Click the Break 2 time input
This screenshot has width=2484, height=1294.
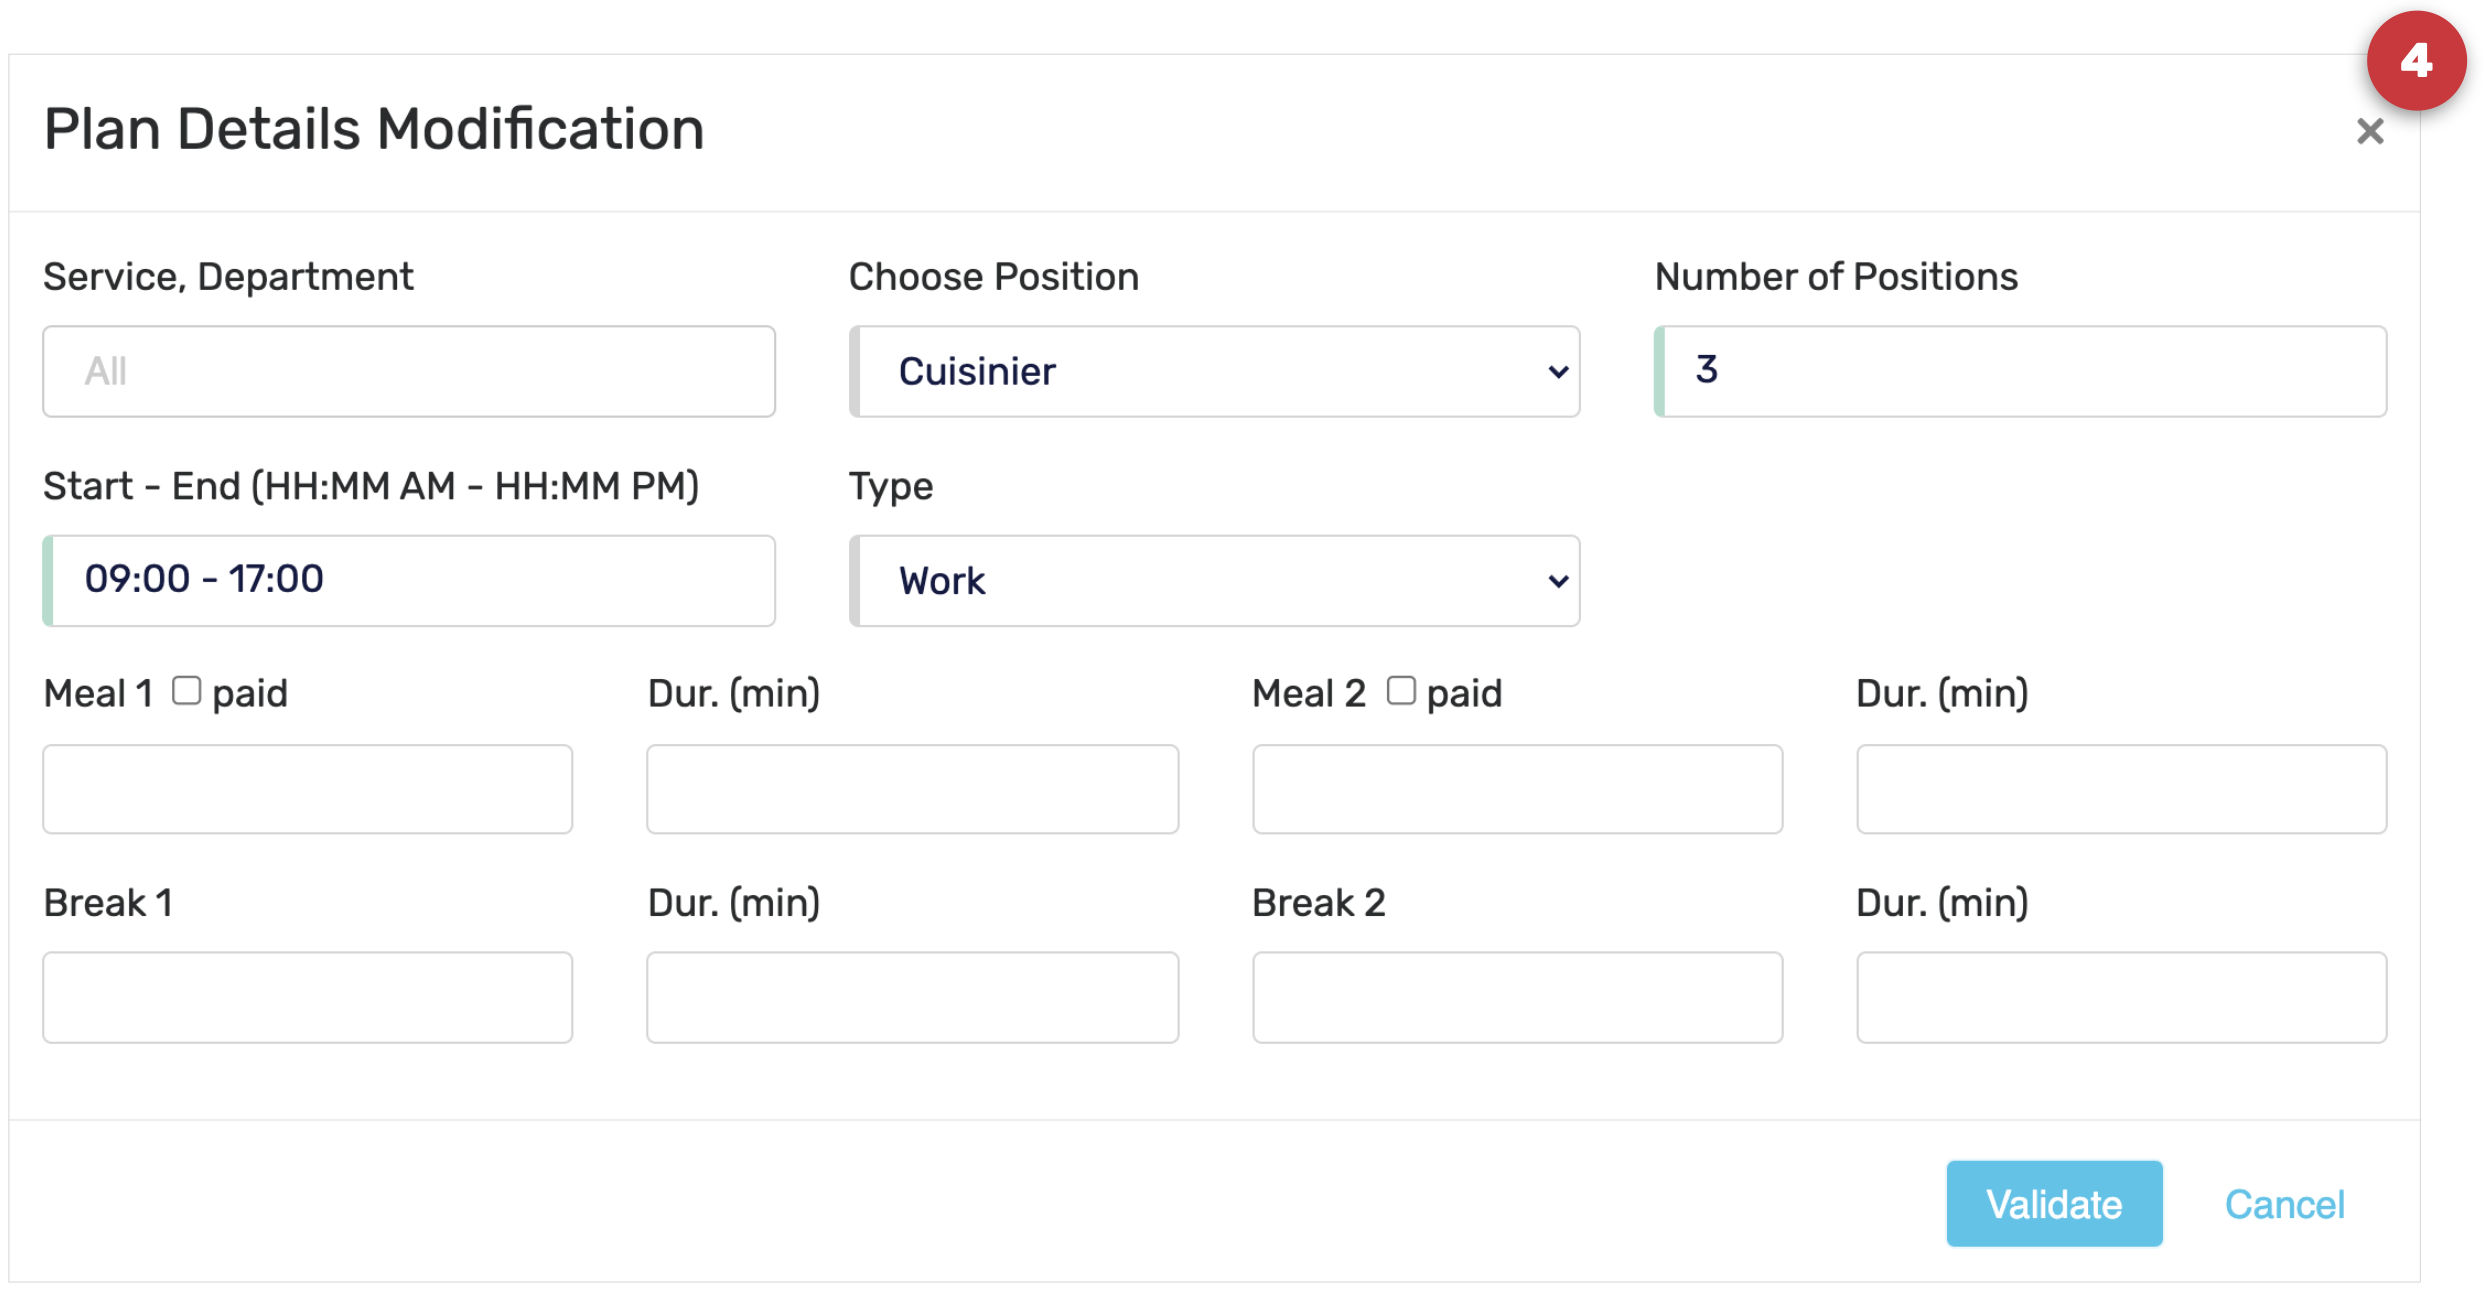click(1516, 997)
